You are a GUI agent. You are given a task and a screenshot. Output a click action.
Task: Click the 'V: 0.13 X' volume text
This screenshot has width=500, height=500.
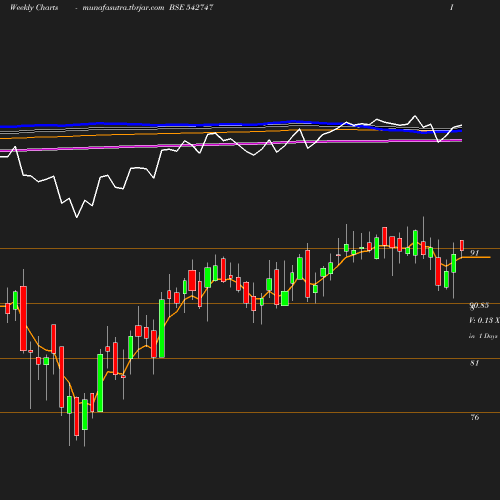pyautogui.click(x=484, y=321)
